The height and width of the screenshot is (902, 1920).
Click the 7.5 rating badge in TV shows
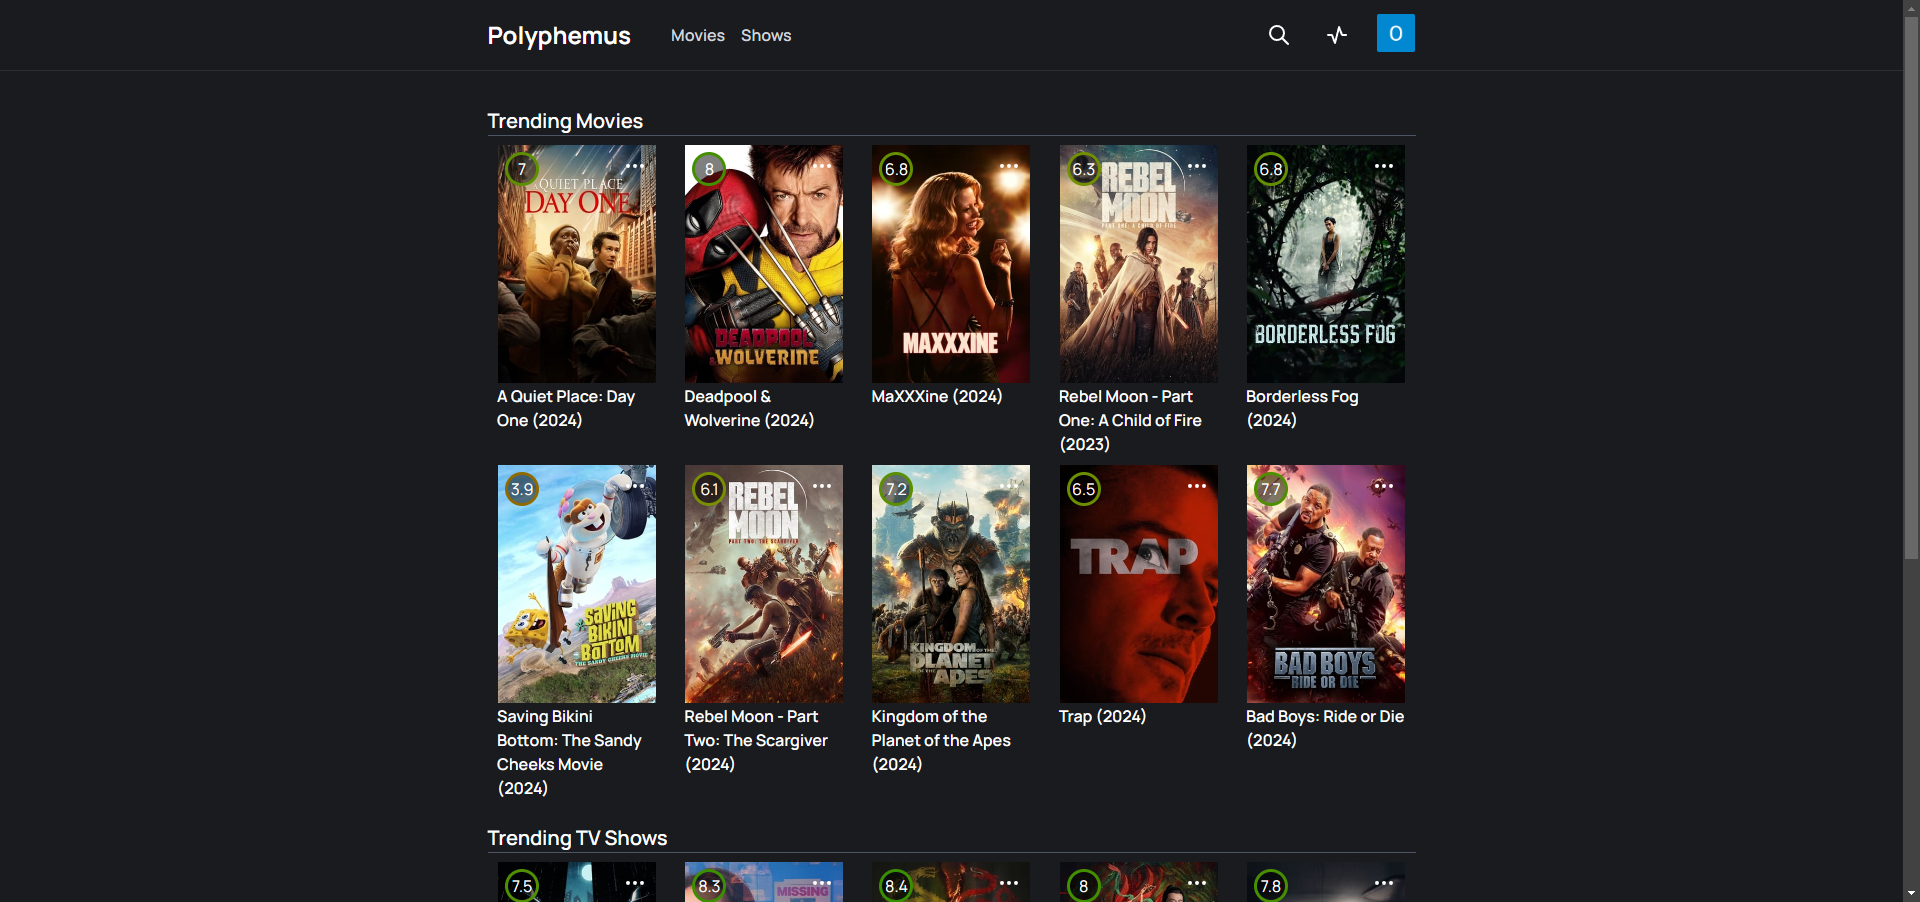(522, 886)
